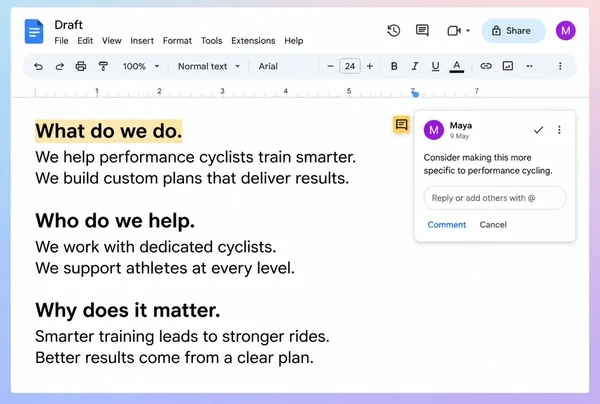
Task: Open the Google Docs home icon
Action: click(34, 31)
